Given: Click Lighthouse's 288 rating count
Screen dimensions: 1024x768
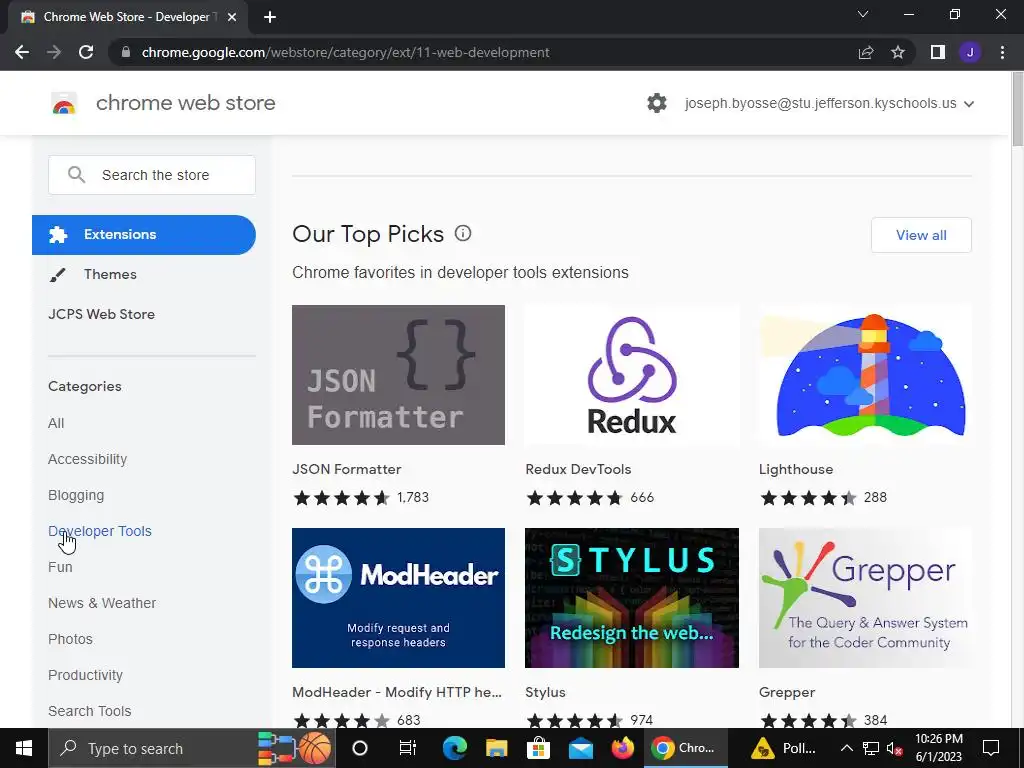Looking at the screenshot, I should click(x=875, y=498).
